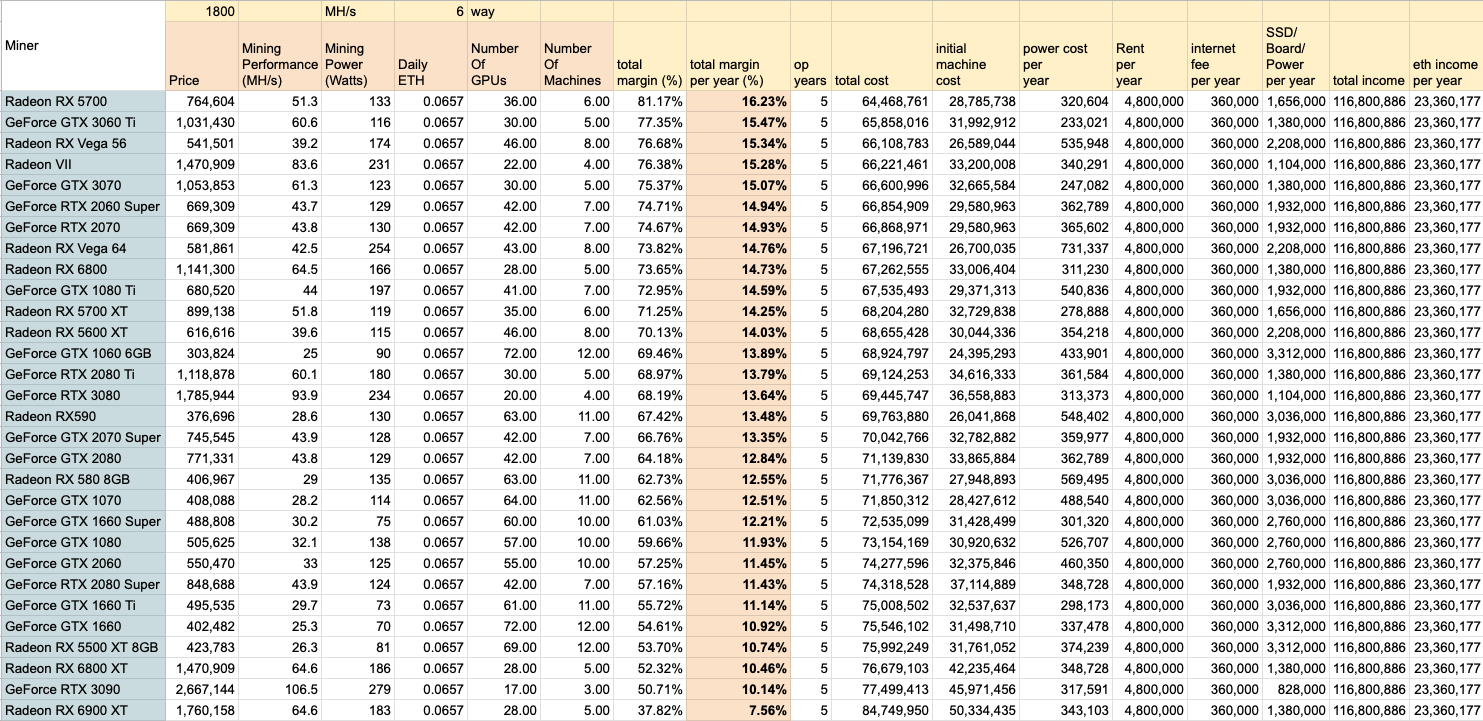Select the "Radeon RX 580 8GB" cell

tap(82, 479)
